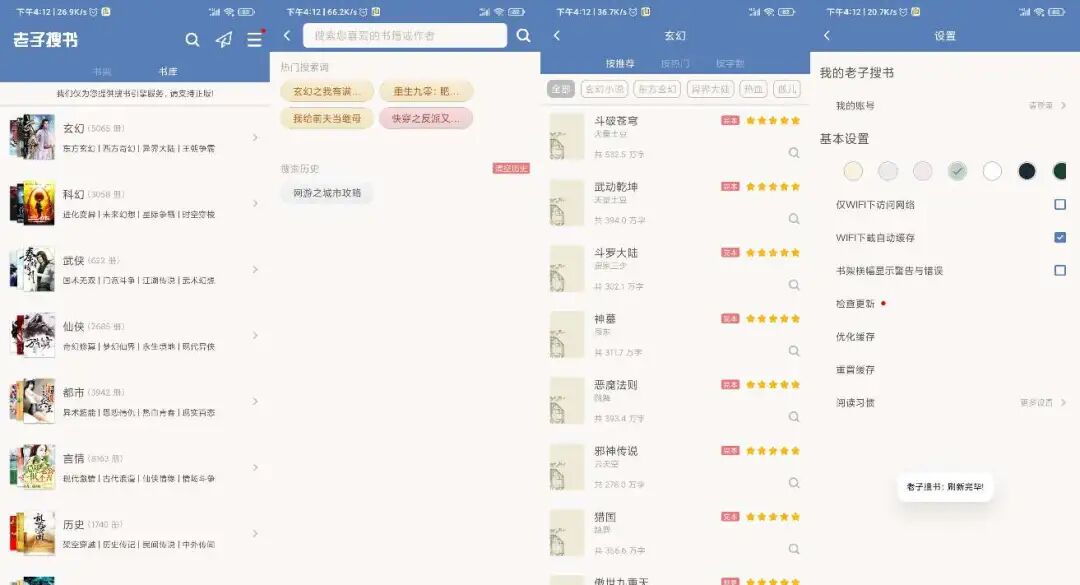Tap the red tag badge on 神墓
This screenshot has width=1080, height=585.
click(730, 318)
